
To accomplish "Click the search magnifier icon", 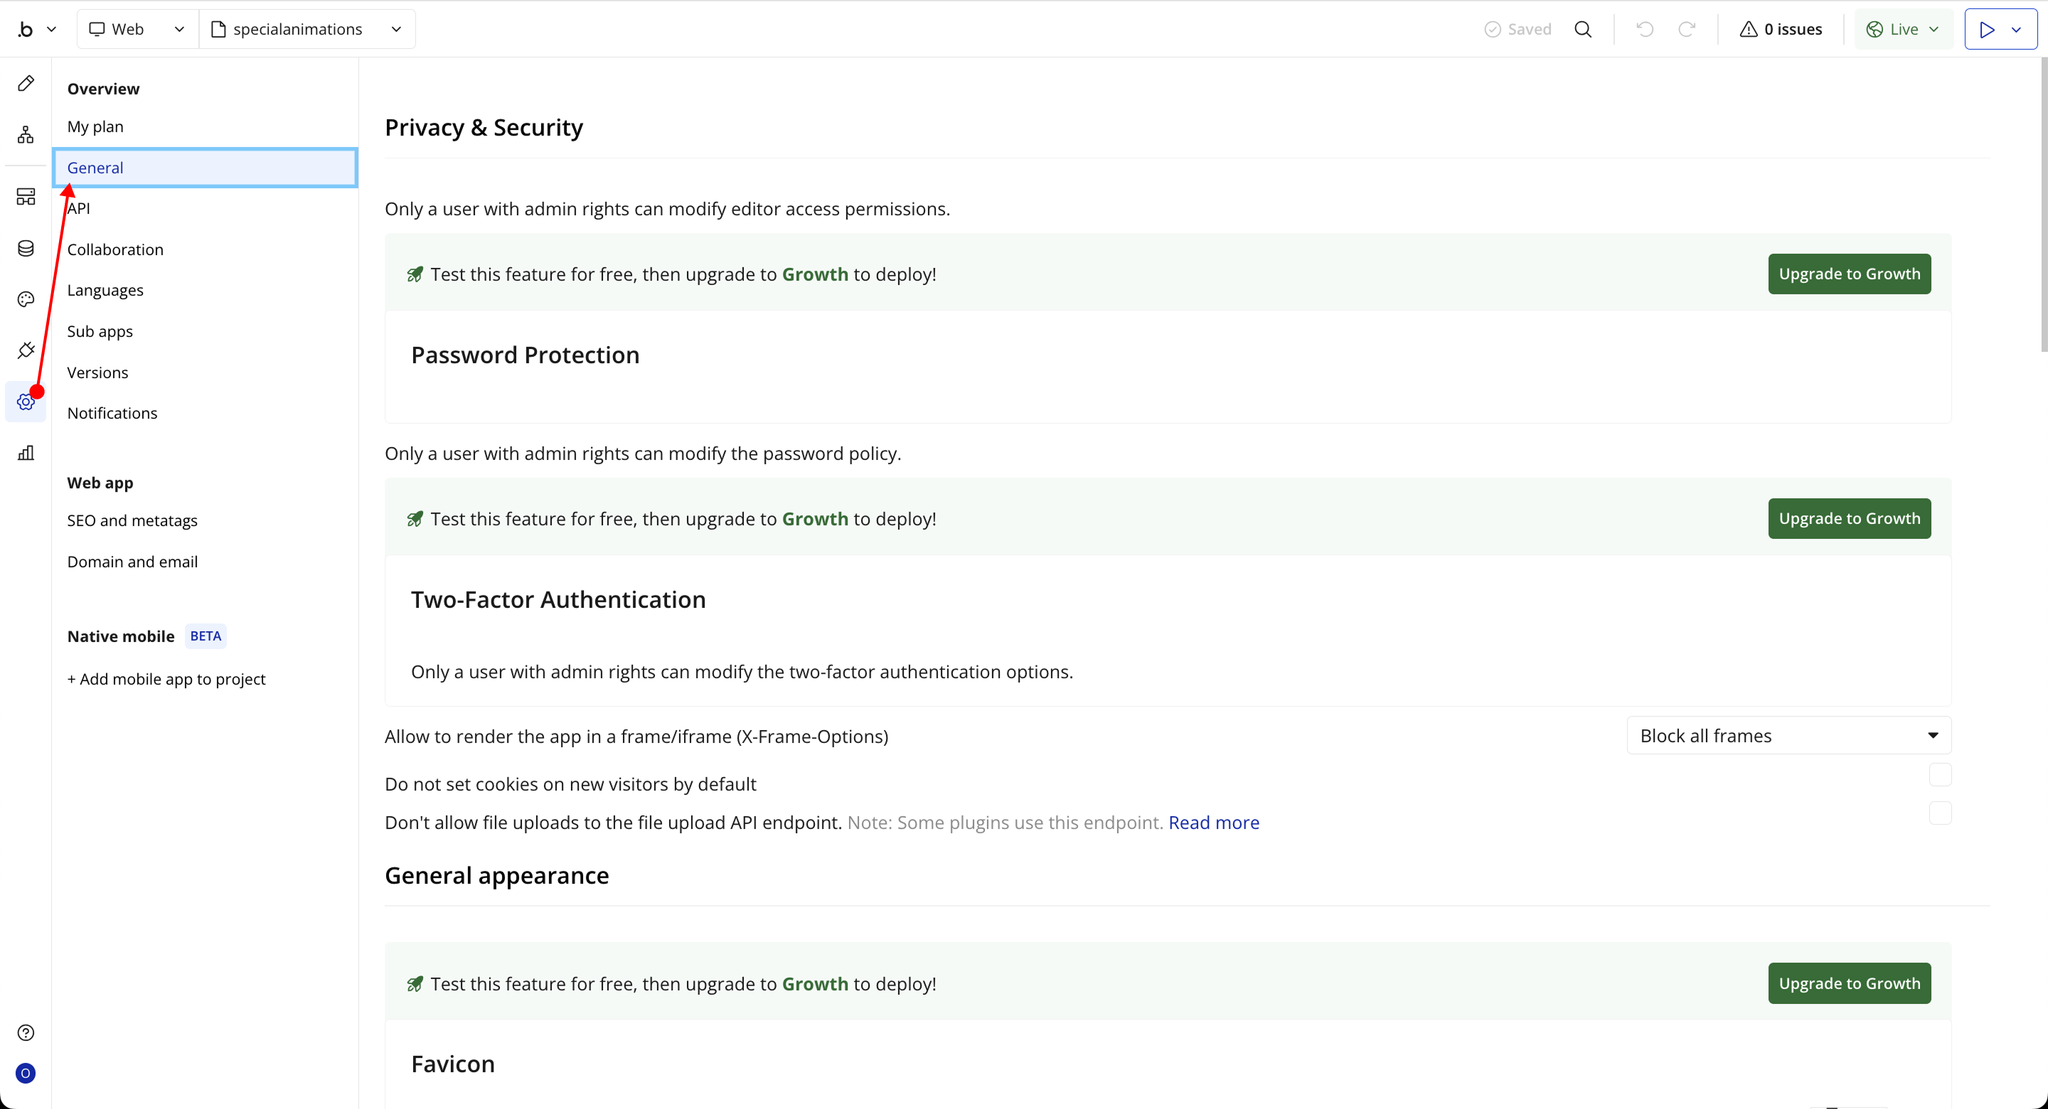I will (x=1583, y=29).
